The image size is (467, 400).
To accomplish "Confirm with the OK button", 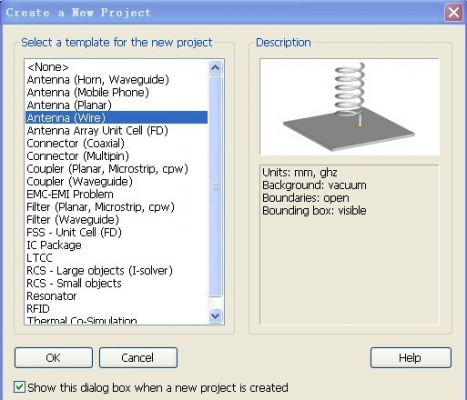I will click(53, 358).
